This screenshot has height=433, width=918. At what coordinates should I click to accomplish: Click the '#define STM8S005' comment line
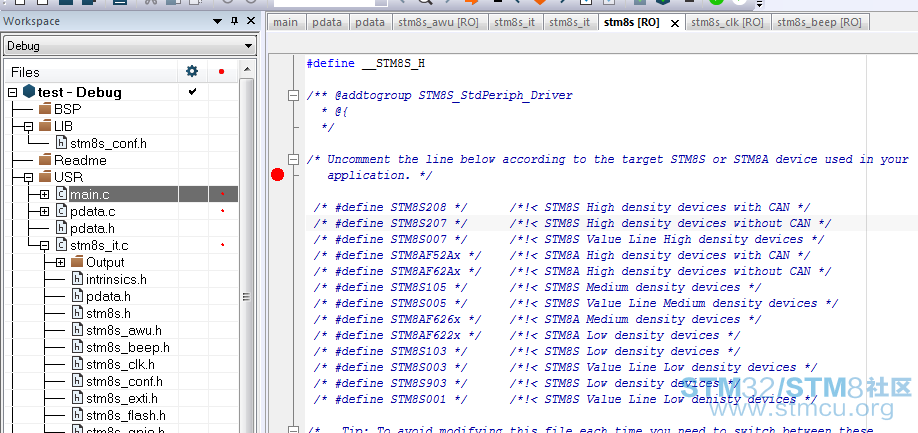coord(576,303)
